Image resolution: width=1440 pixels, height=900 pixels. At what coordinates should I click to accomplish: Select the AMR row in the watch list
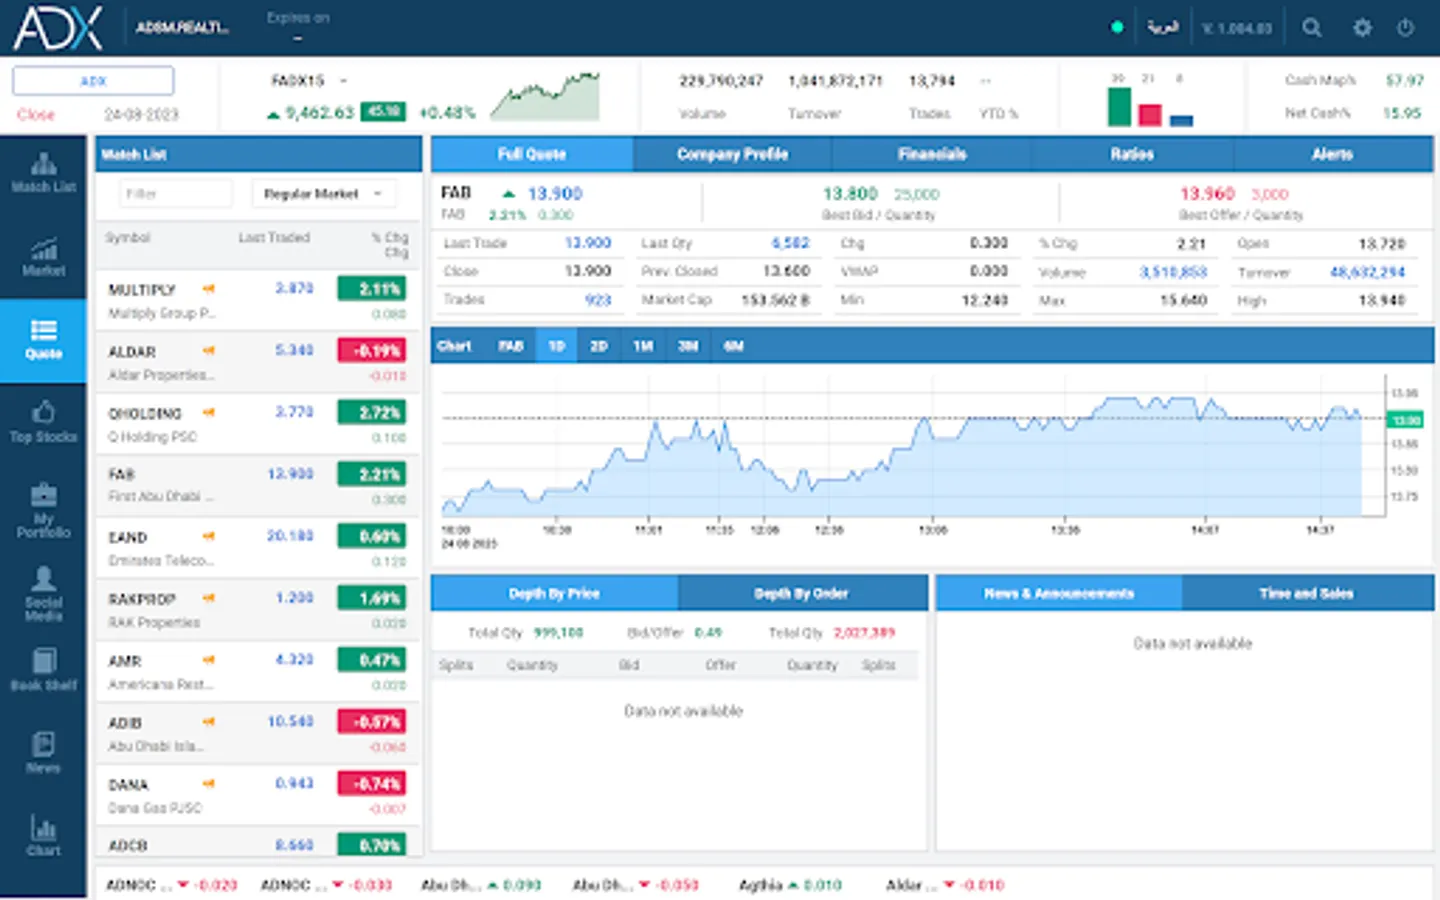coord(258,671)
